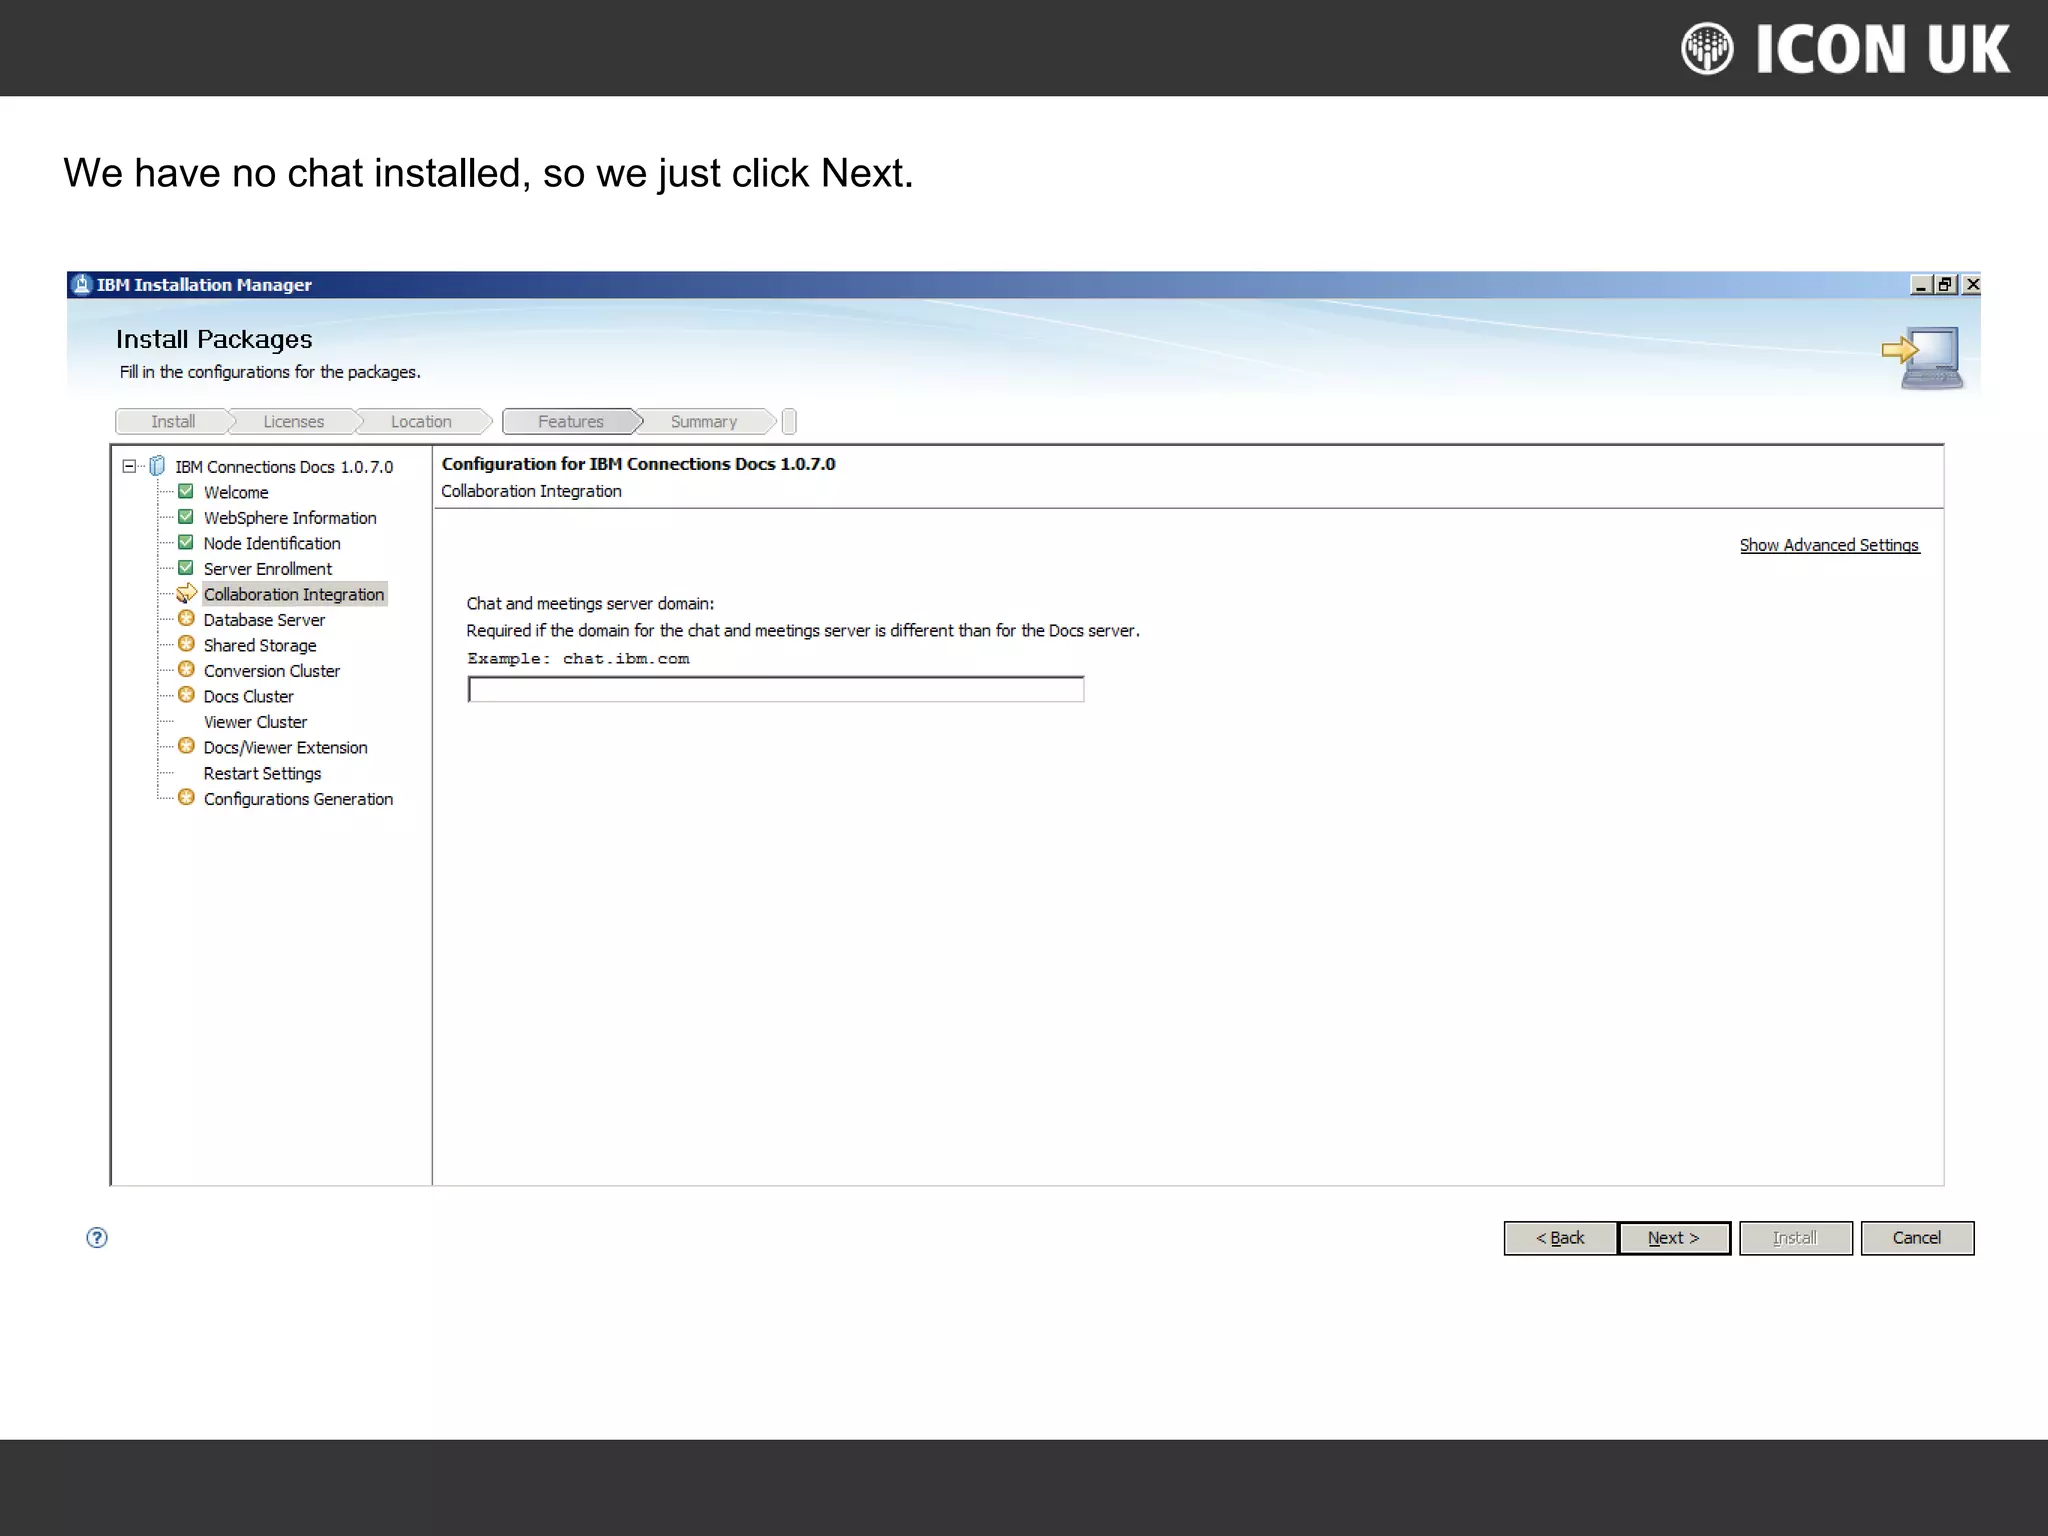This screenshot has width=2048, height=1536.
Task: Go to the Summary wizard step
Action: pyautogui.click(x=703, y=422)
